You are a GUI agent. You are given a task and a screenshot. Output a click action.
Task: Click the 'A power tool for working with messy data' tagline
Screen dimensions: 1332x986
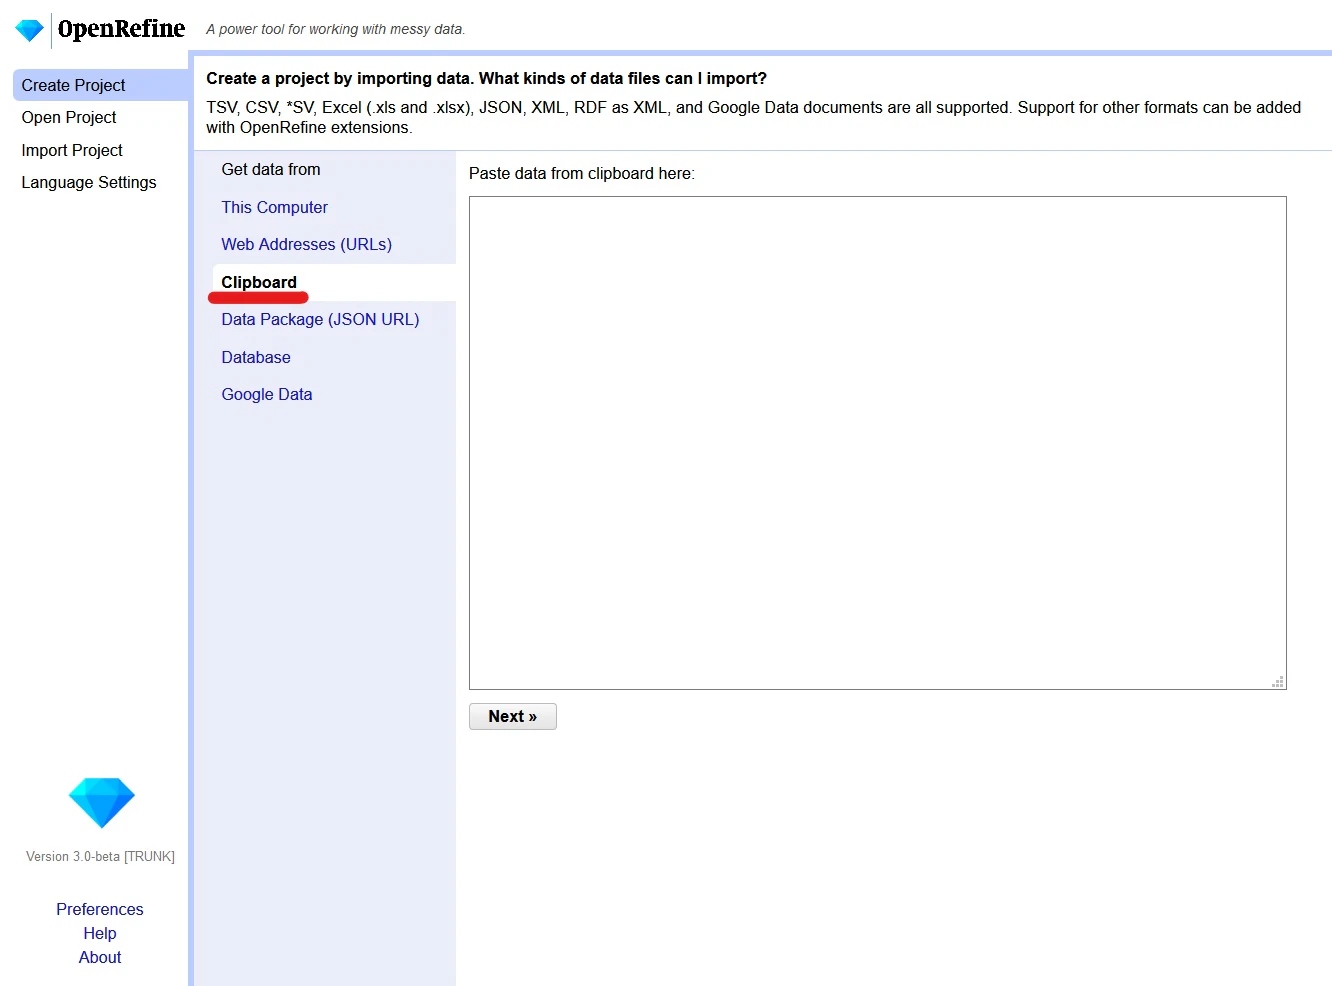pos(336,29)
